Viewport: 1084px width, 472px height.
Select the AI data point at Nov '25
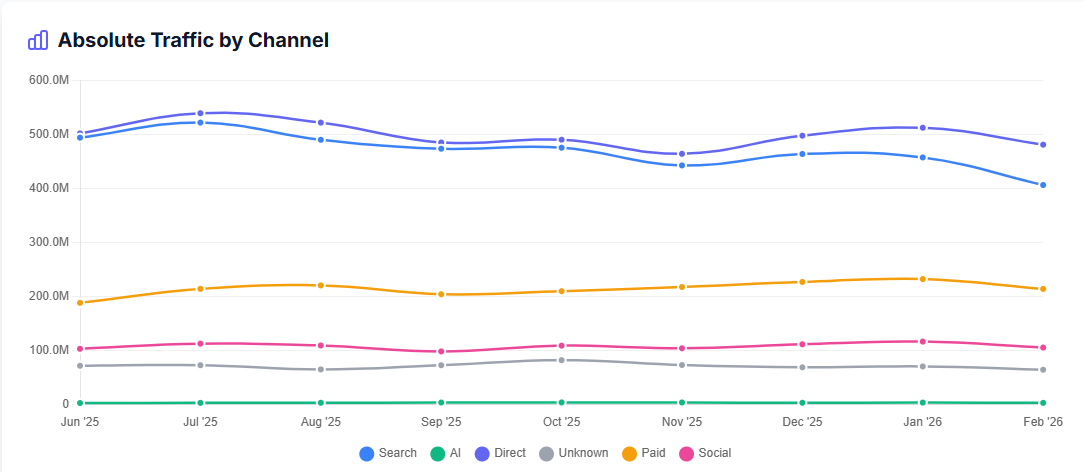pyautogui.click(x=682, y=402)
